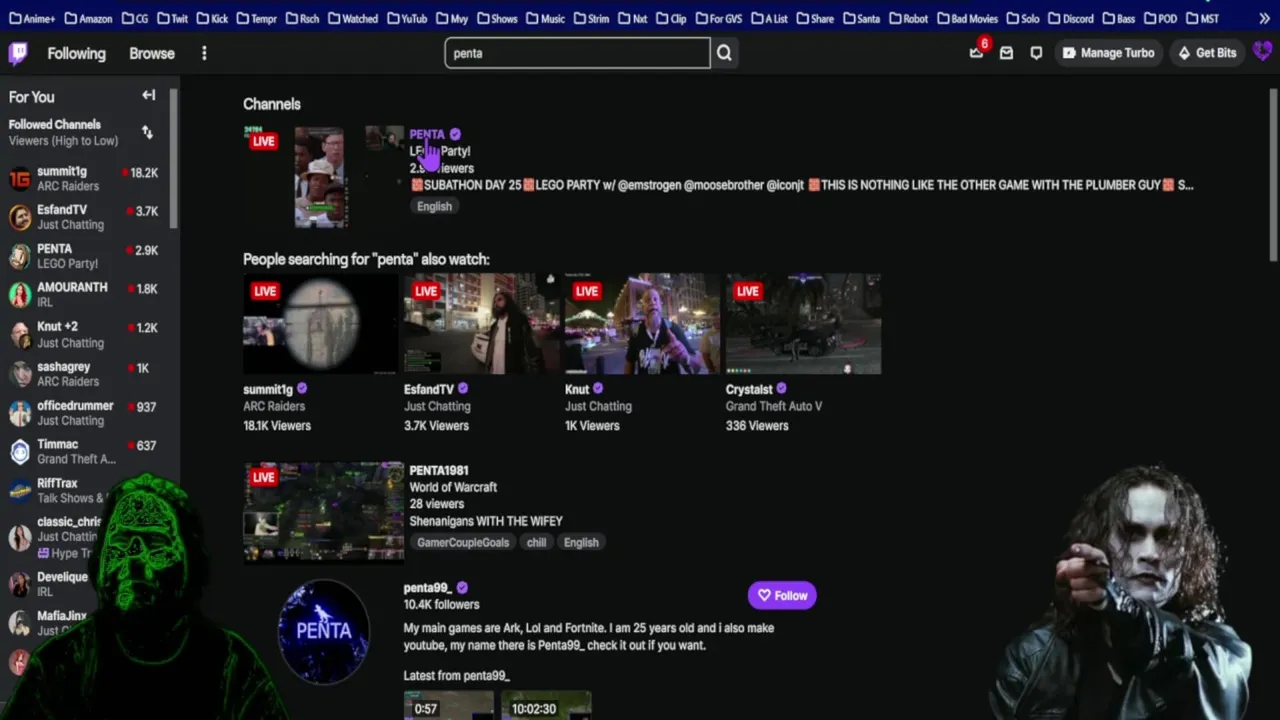Click the chill tag

537,542
